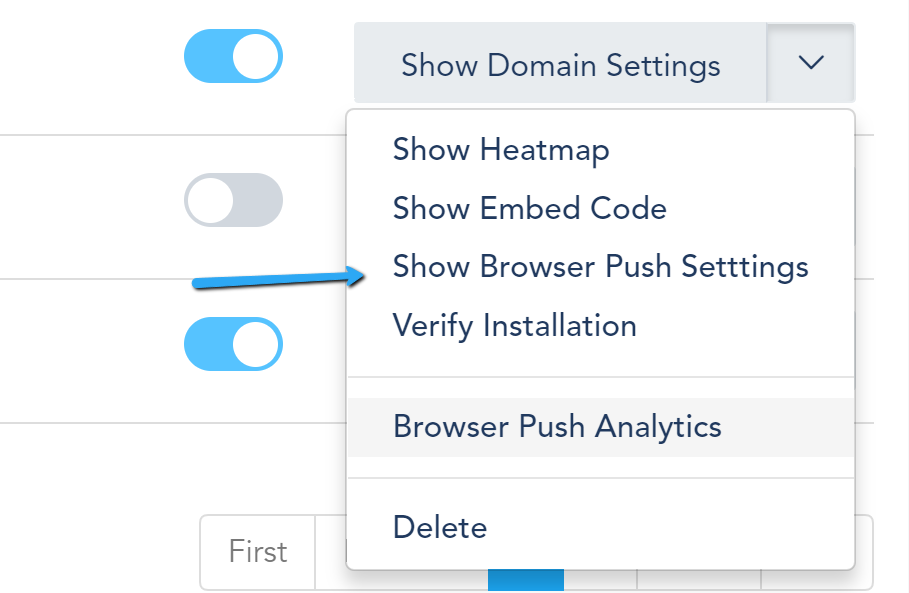Click Verify Installation in the dropdown
This screenshot has height=593, width=909.
514,326
